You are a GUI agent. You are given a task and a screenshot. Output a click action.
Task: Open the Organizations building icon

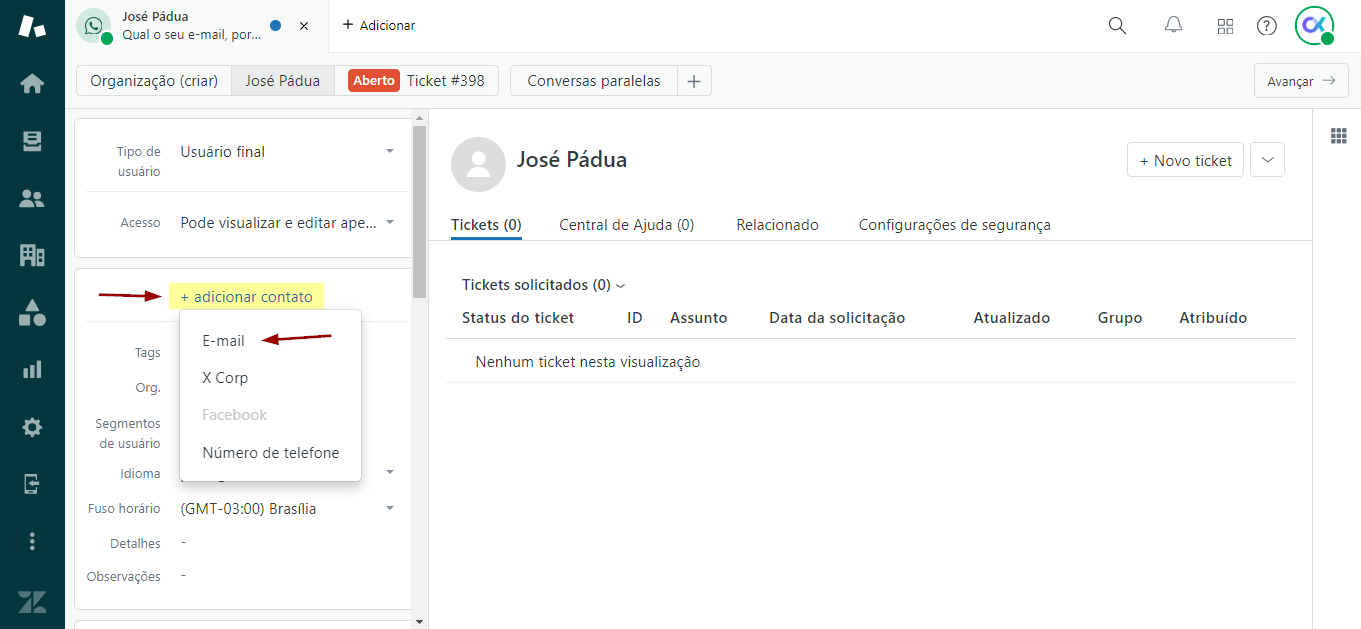tap(32, 255)
